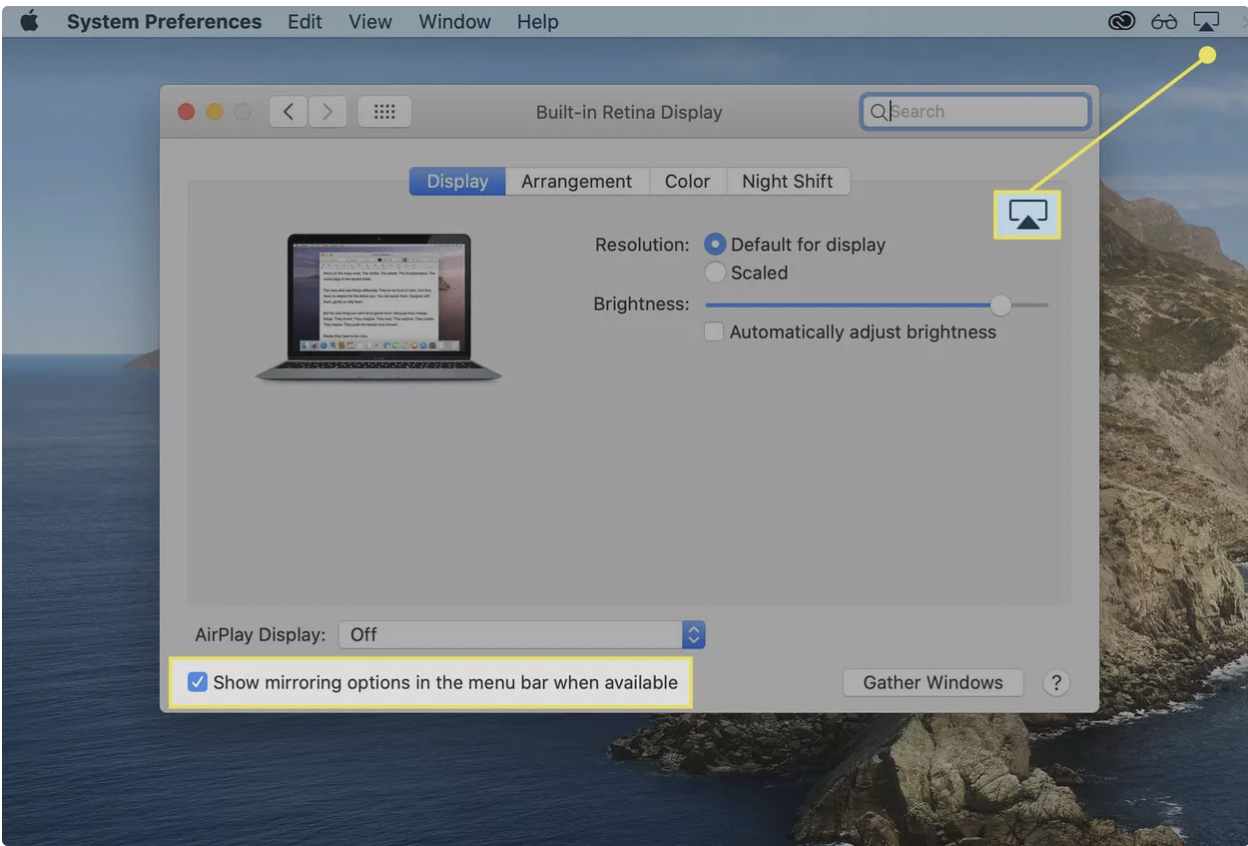This screenshot has height=846, width=1248.
Task: Open the Apple menu
Action: pyautogui.click(x=28, y=21)
